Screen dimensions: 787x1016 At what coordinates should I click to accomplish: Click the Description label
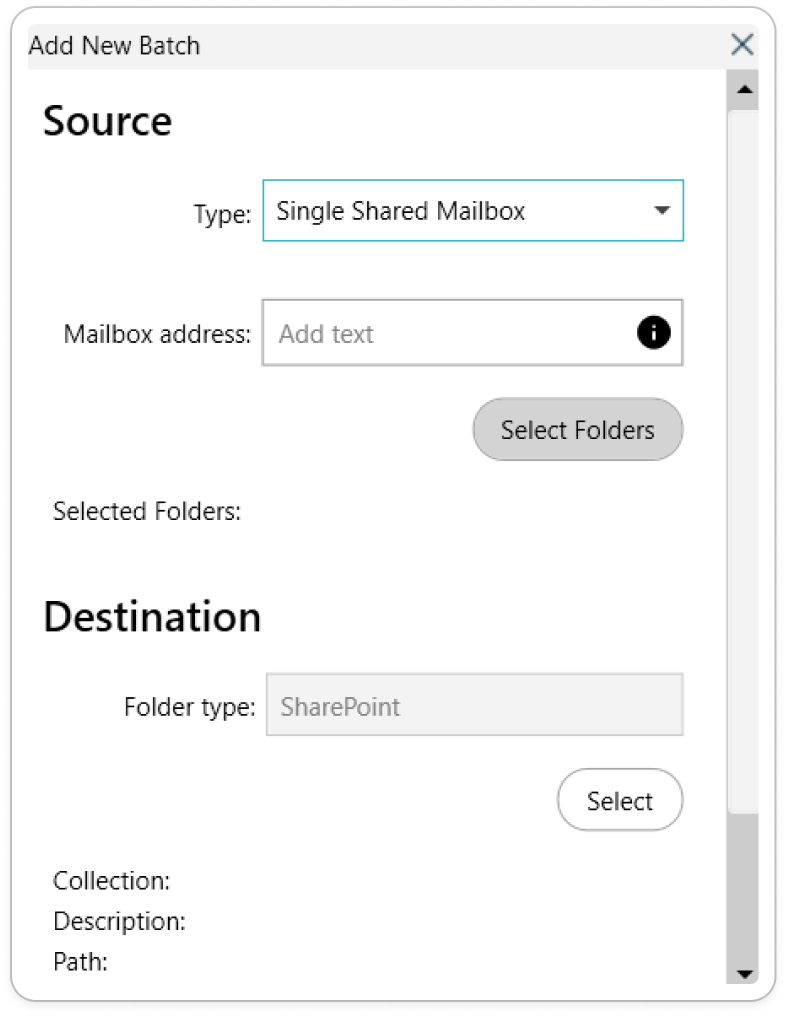click(x=119, y=921)
